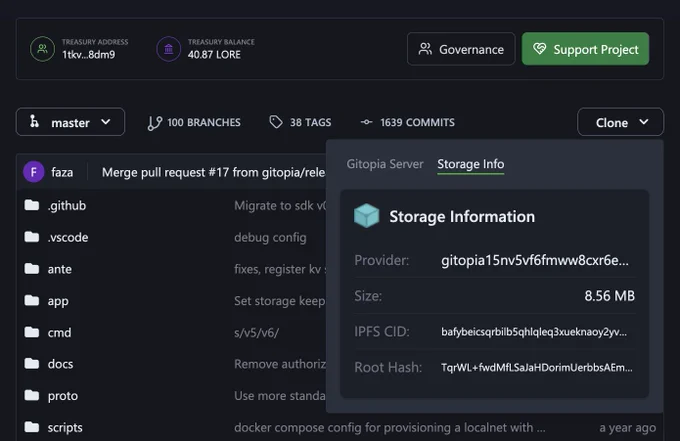
Task: Select the Storage Info tab
Action: click(471, 164)
